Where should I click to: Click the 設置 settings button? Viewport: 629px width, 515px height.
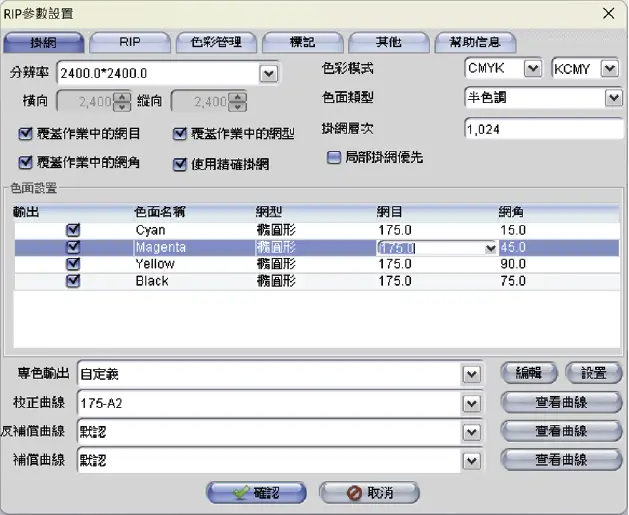point(593,373)
